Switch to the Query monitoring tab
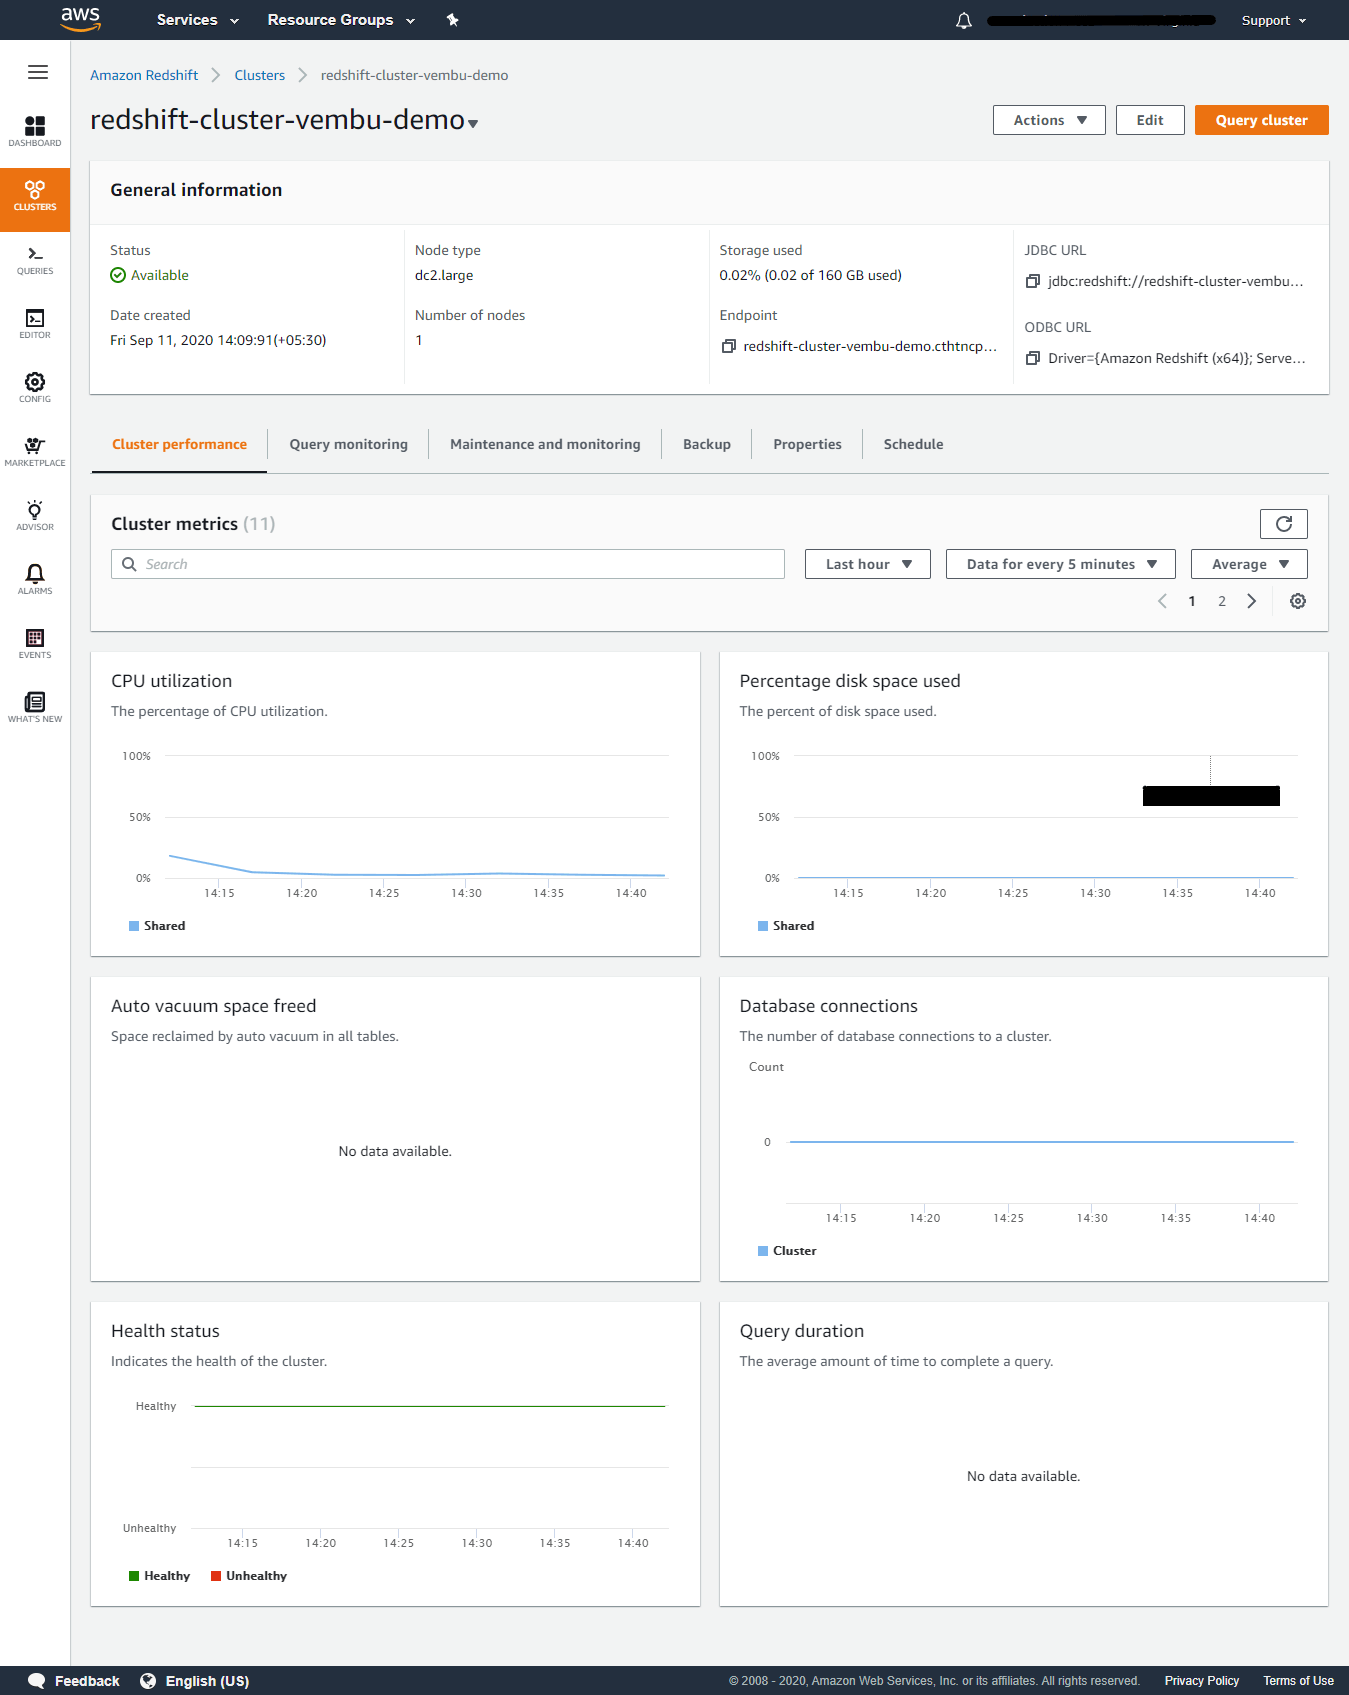Image resolution: width=1349 pixels, height=1695 pixels. click(x=349, y=444)
